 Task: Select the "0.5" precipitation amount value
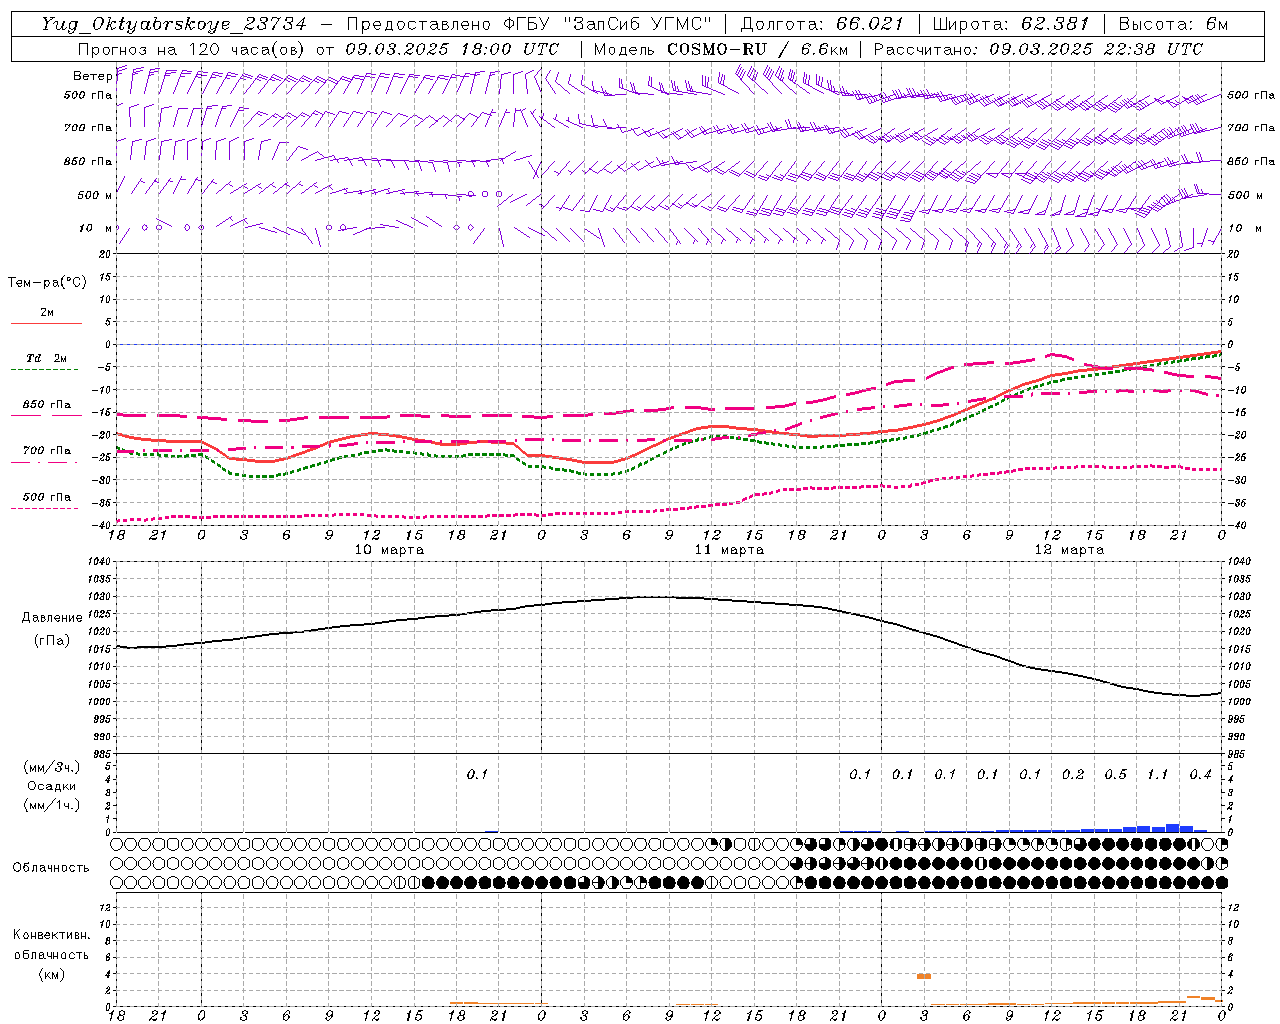[x=1115, y=774]
